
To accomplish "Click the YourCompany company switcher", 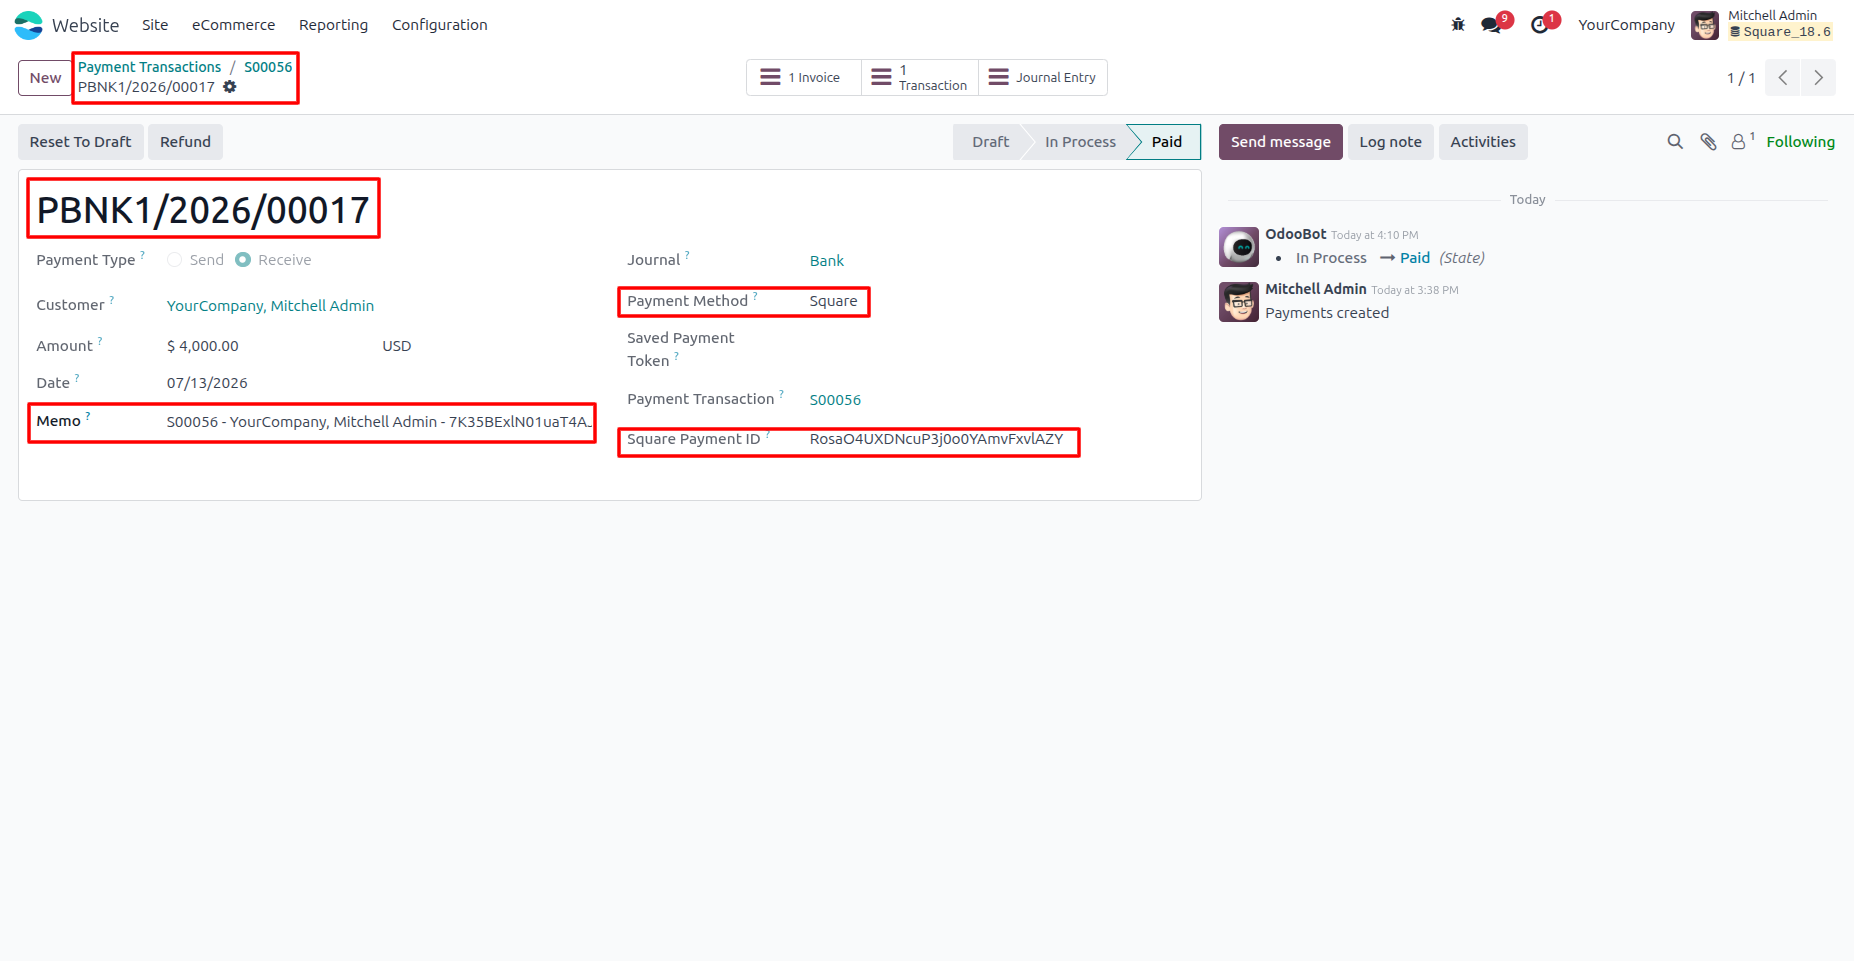I will click(1626, 25).
